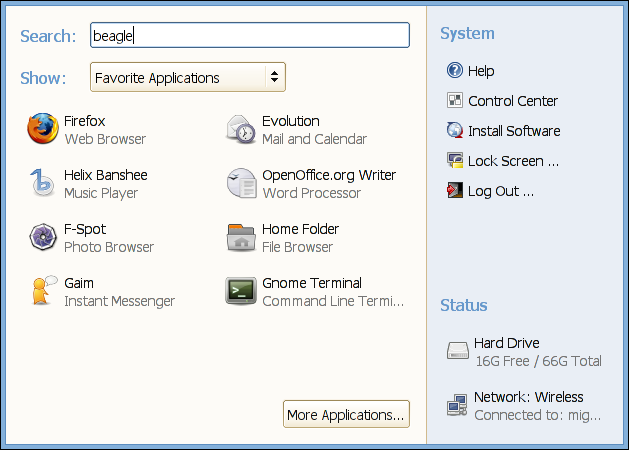Click the More Applications button
The image size is (629, 450).
(346, 414)
